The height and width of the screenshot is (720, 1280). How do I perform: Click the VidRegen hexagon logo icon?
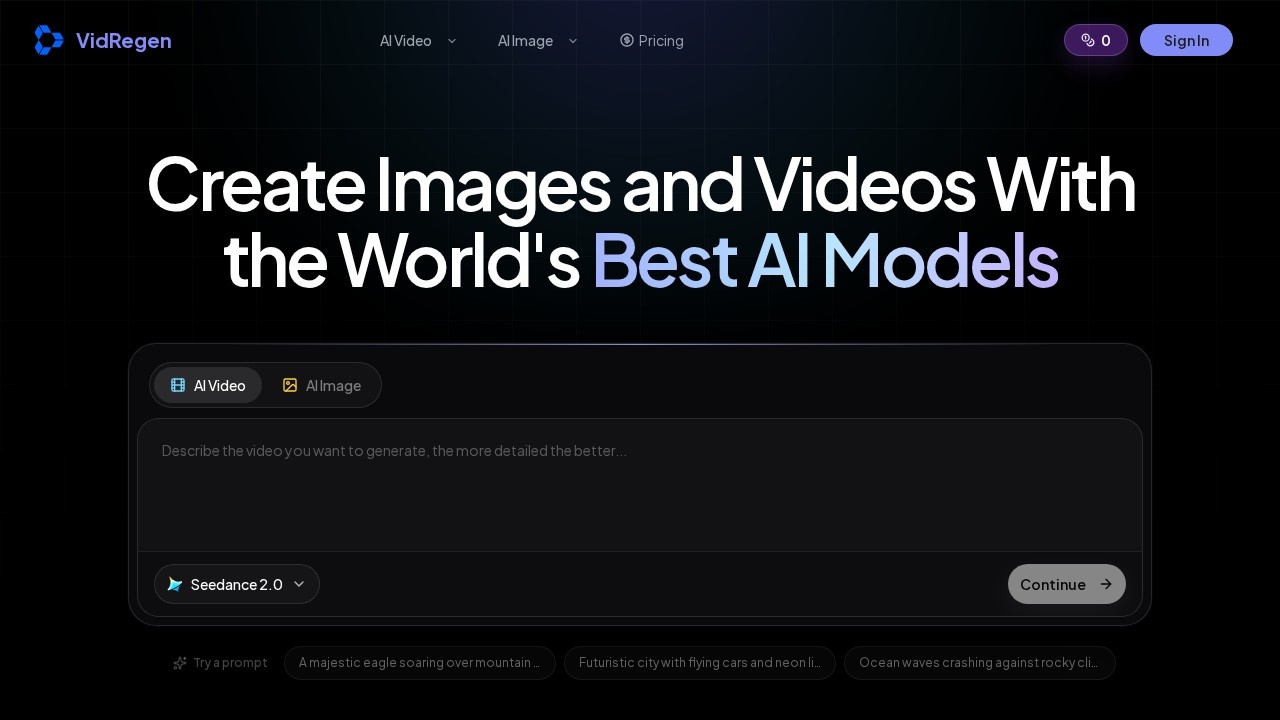(49, 40)
